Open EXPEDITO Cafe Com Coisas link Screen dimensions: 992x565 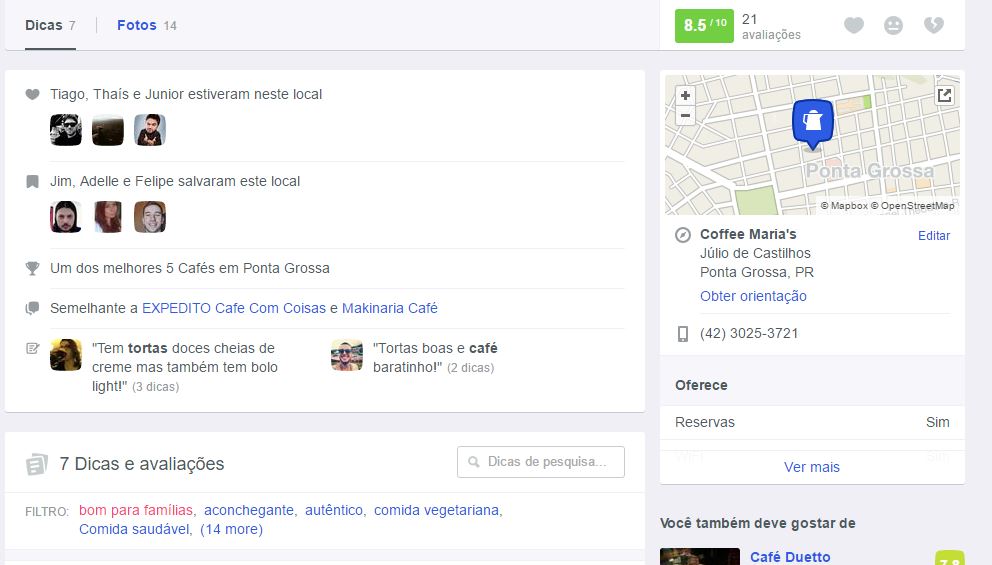click(233, 308)
